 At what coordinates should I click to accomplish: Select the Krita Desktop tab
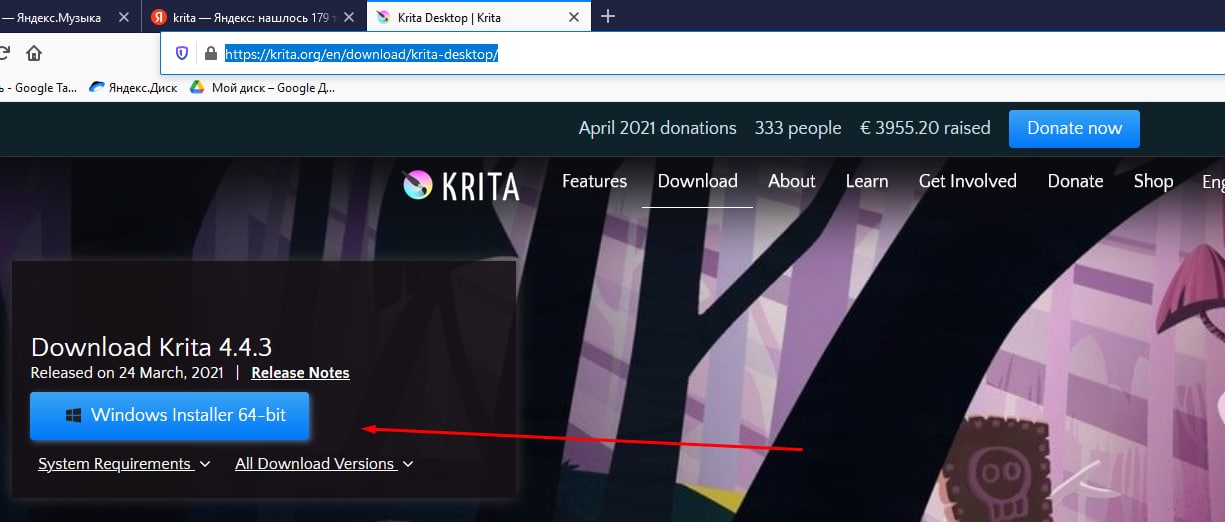click(478, 17)
